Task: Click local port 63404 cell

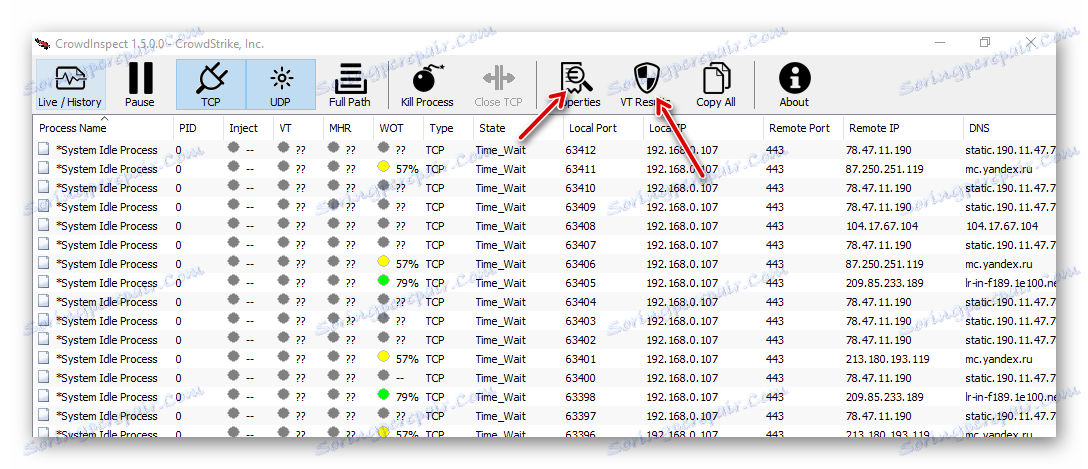Action: [x=581, y=302]
